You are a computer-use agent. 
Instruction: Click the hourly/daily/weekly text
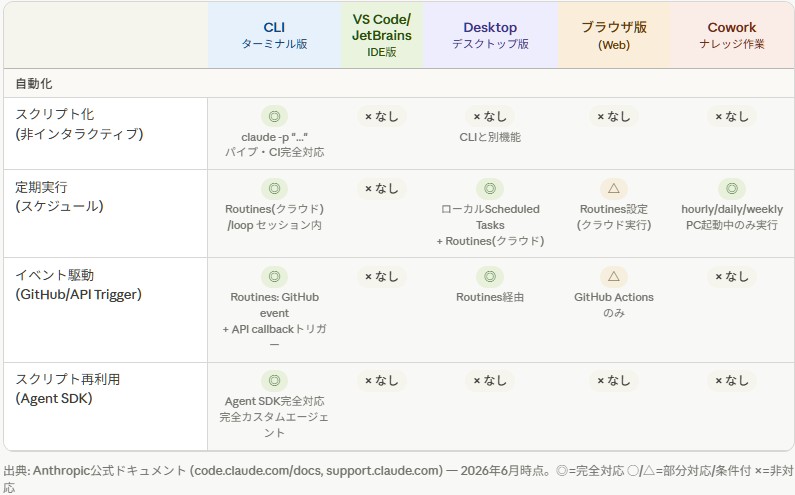[x=732, y=209]
